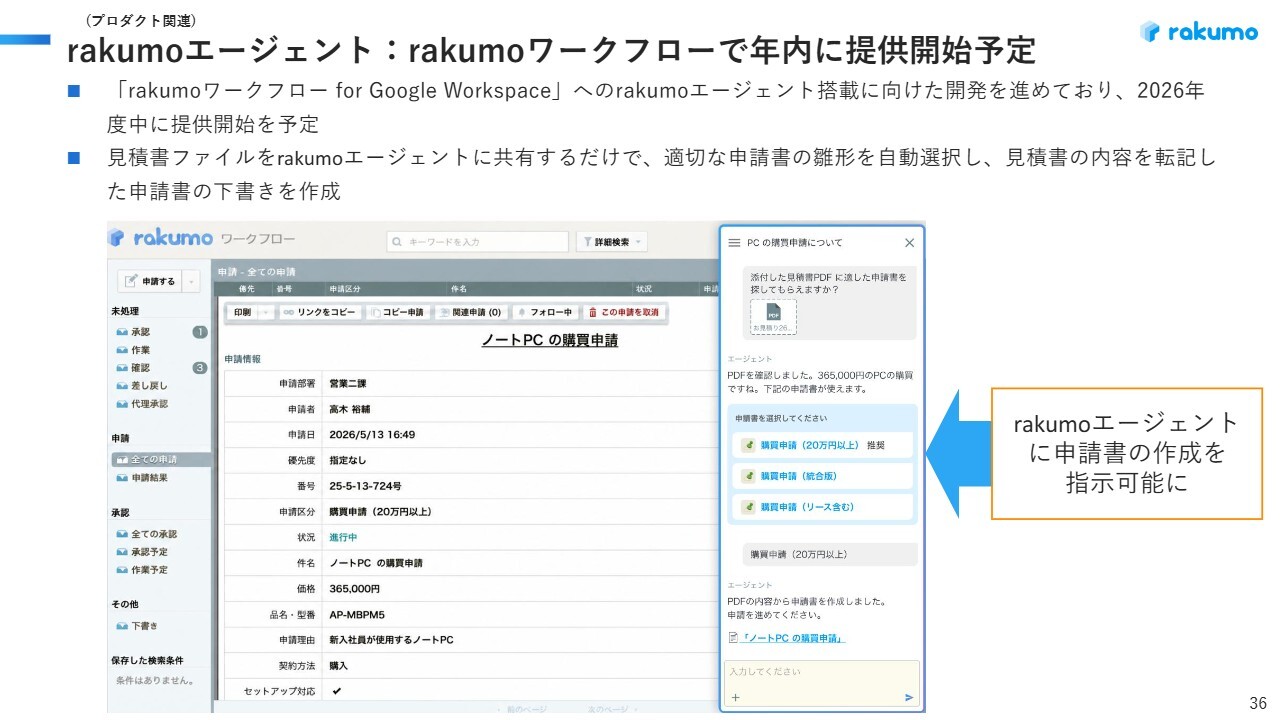Choose 購買申請(20万円以上) recommended template
This screenshot has height=720, width=1280.
823,445
